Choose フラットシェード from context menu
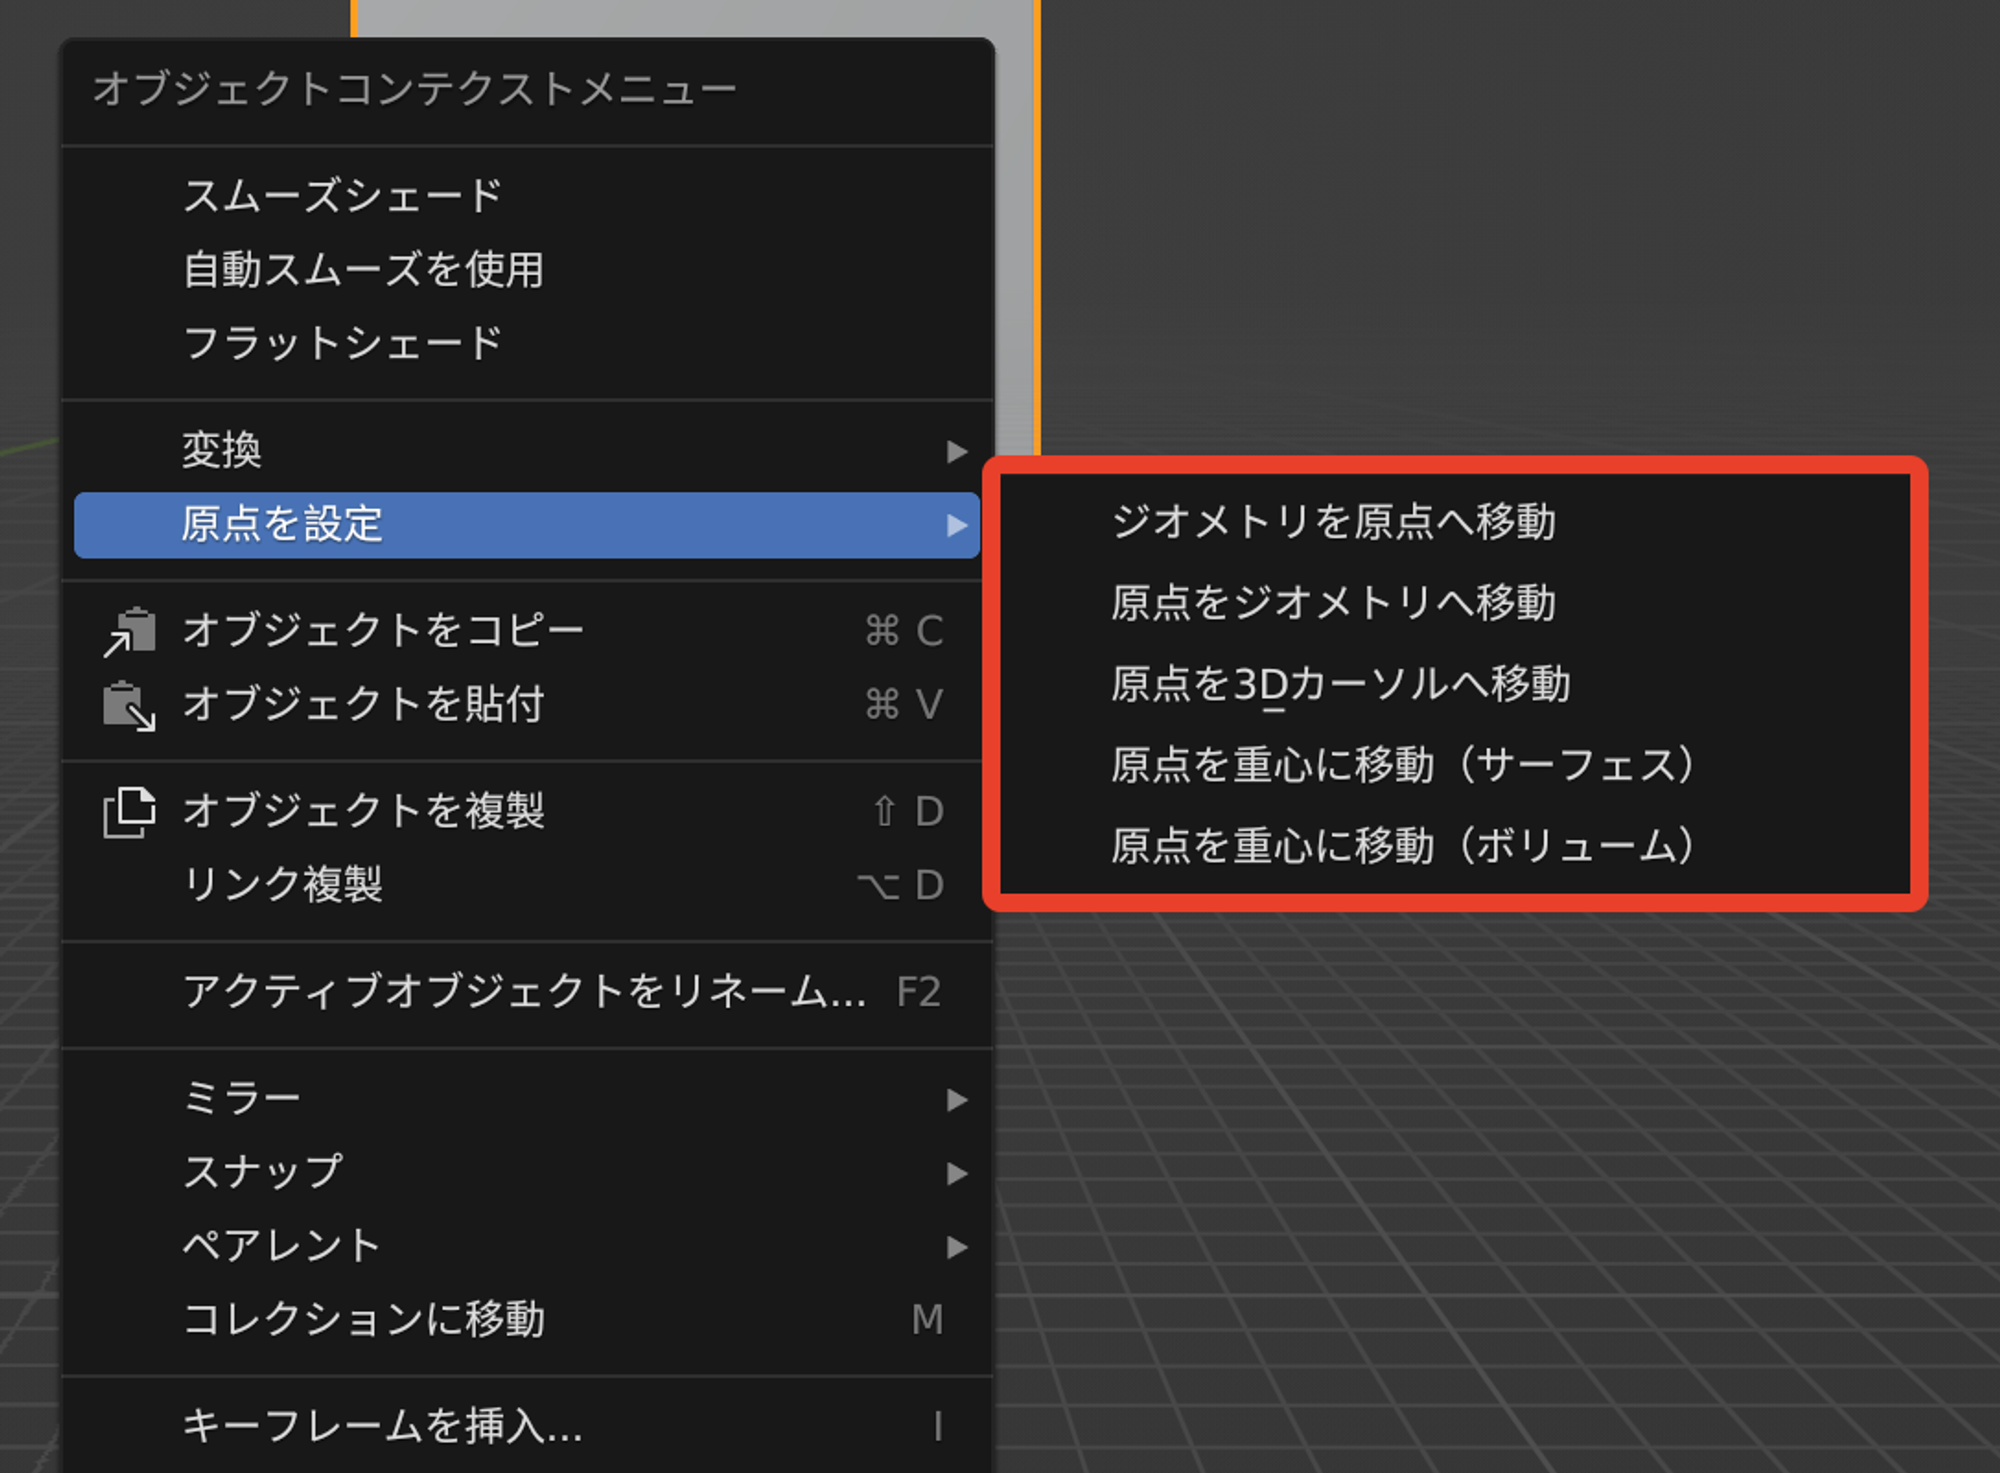The image size is (2000, 1473). coord(527,343)
